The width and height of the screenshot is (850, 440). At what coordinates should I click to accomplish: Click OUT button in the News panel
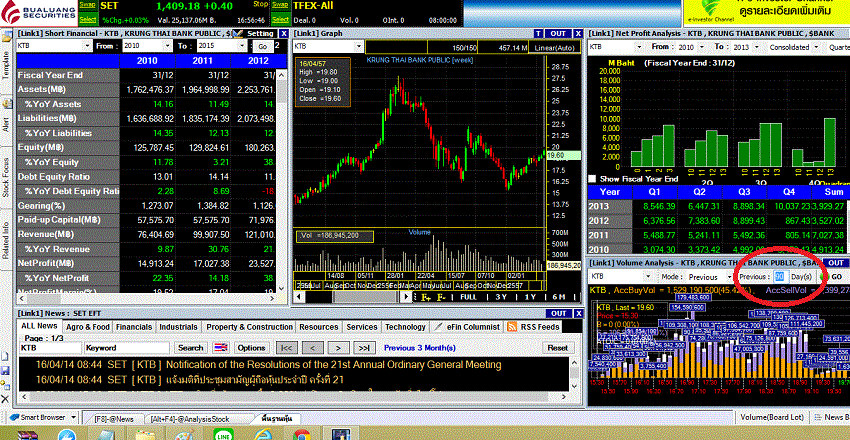point(558,313)
